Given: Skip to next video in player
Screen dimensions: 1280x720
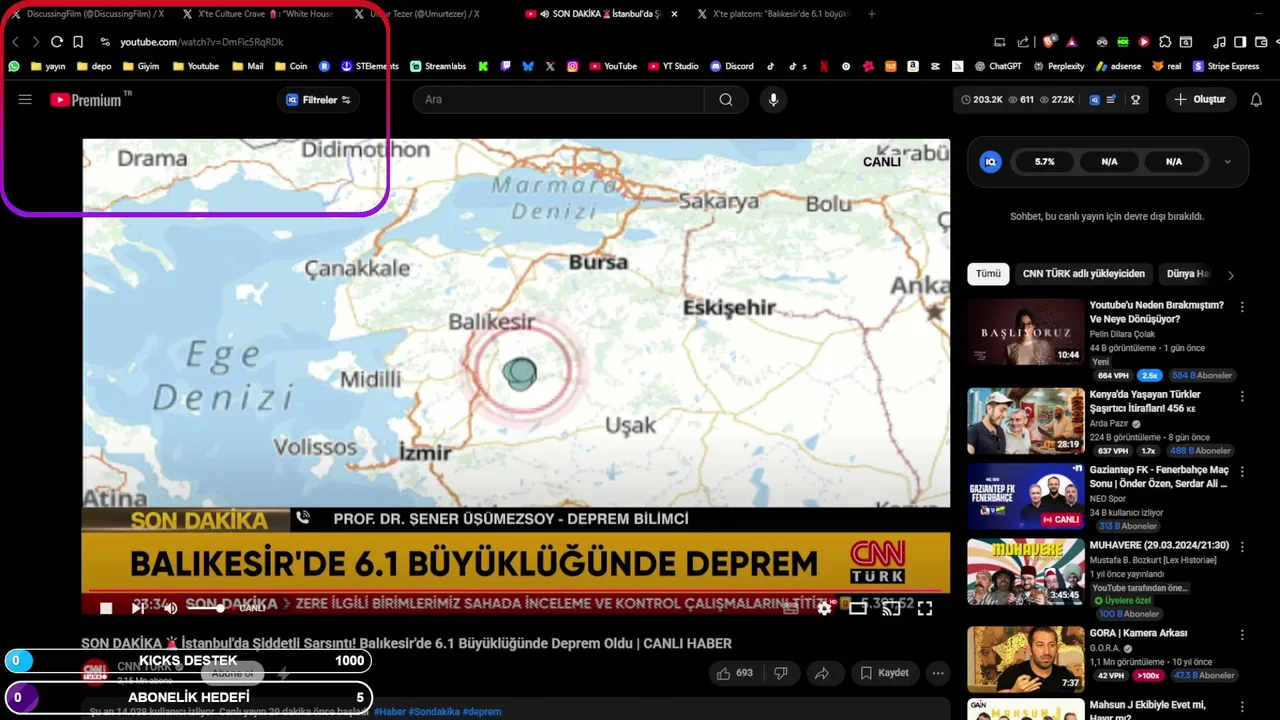Looking at the screenshot, I should tap(138, 608).
